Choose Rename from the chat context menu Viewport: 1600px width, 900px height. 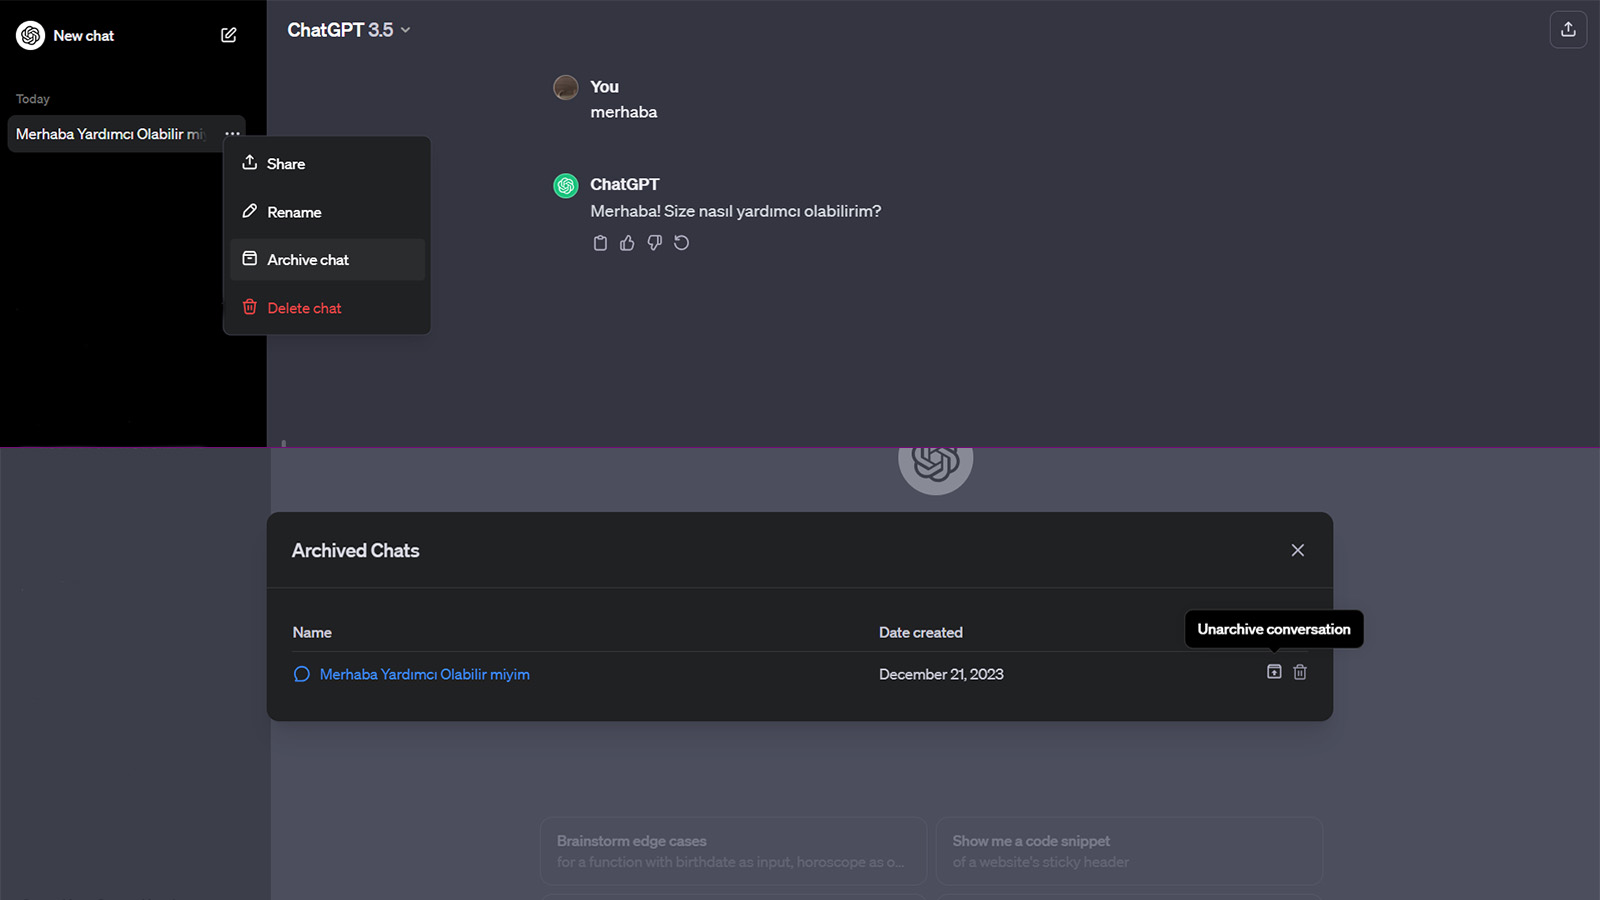pos(328,212)
